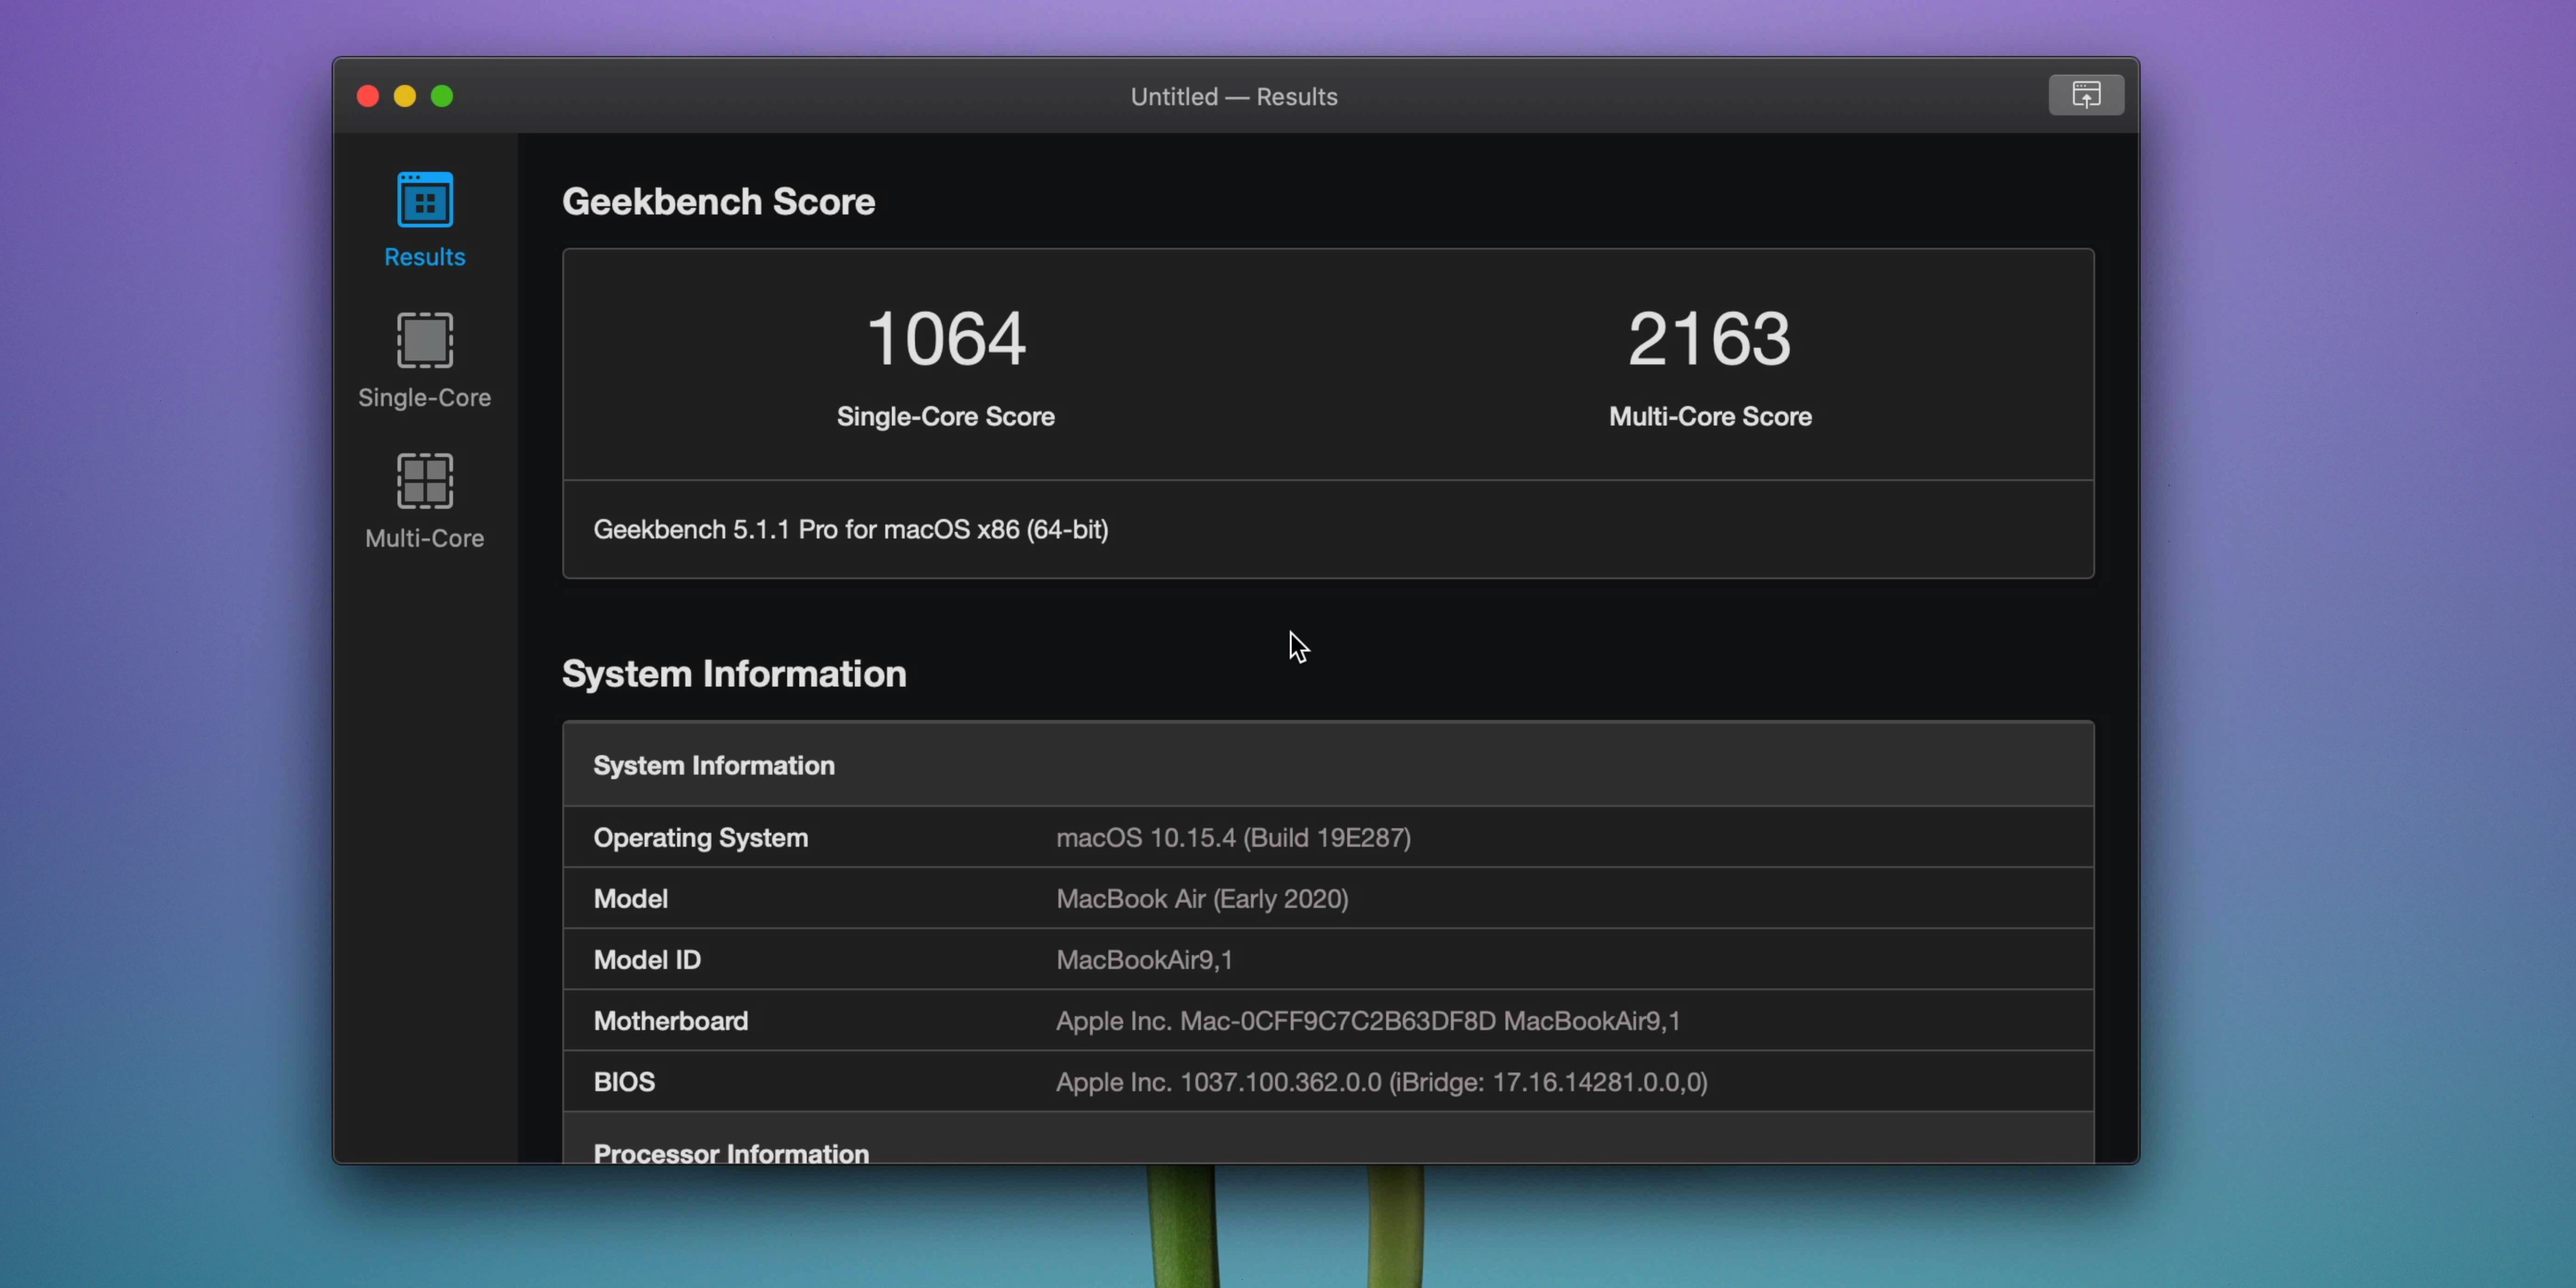Click the green fullscreen window button

point(442,96)
